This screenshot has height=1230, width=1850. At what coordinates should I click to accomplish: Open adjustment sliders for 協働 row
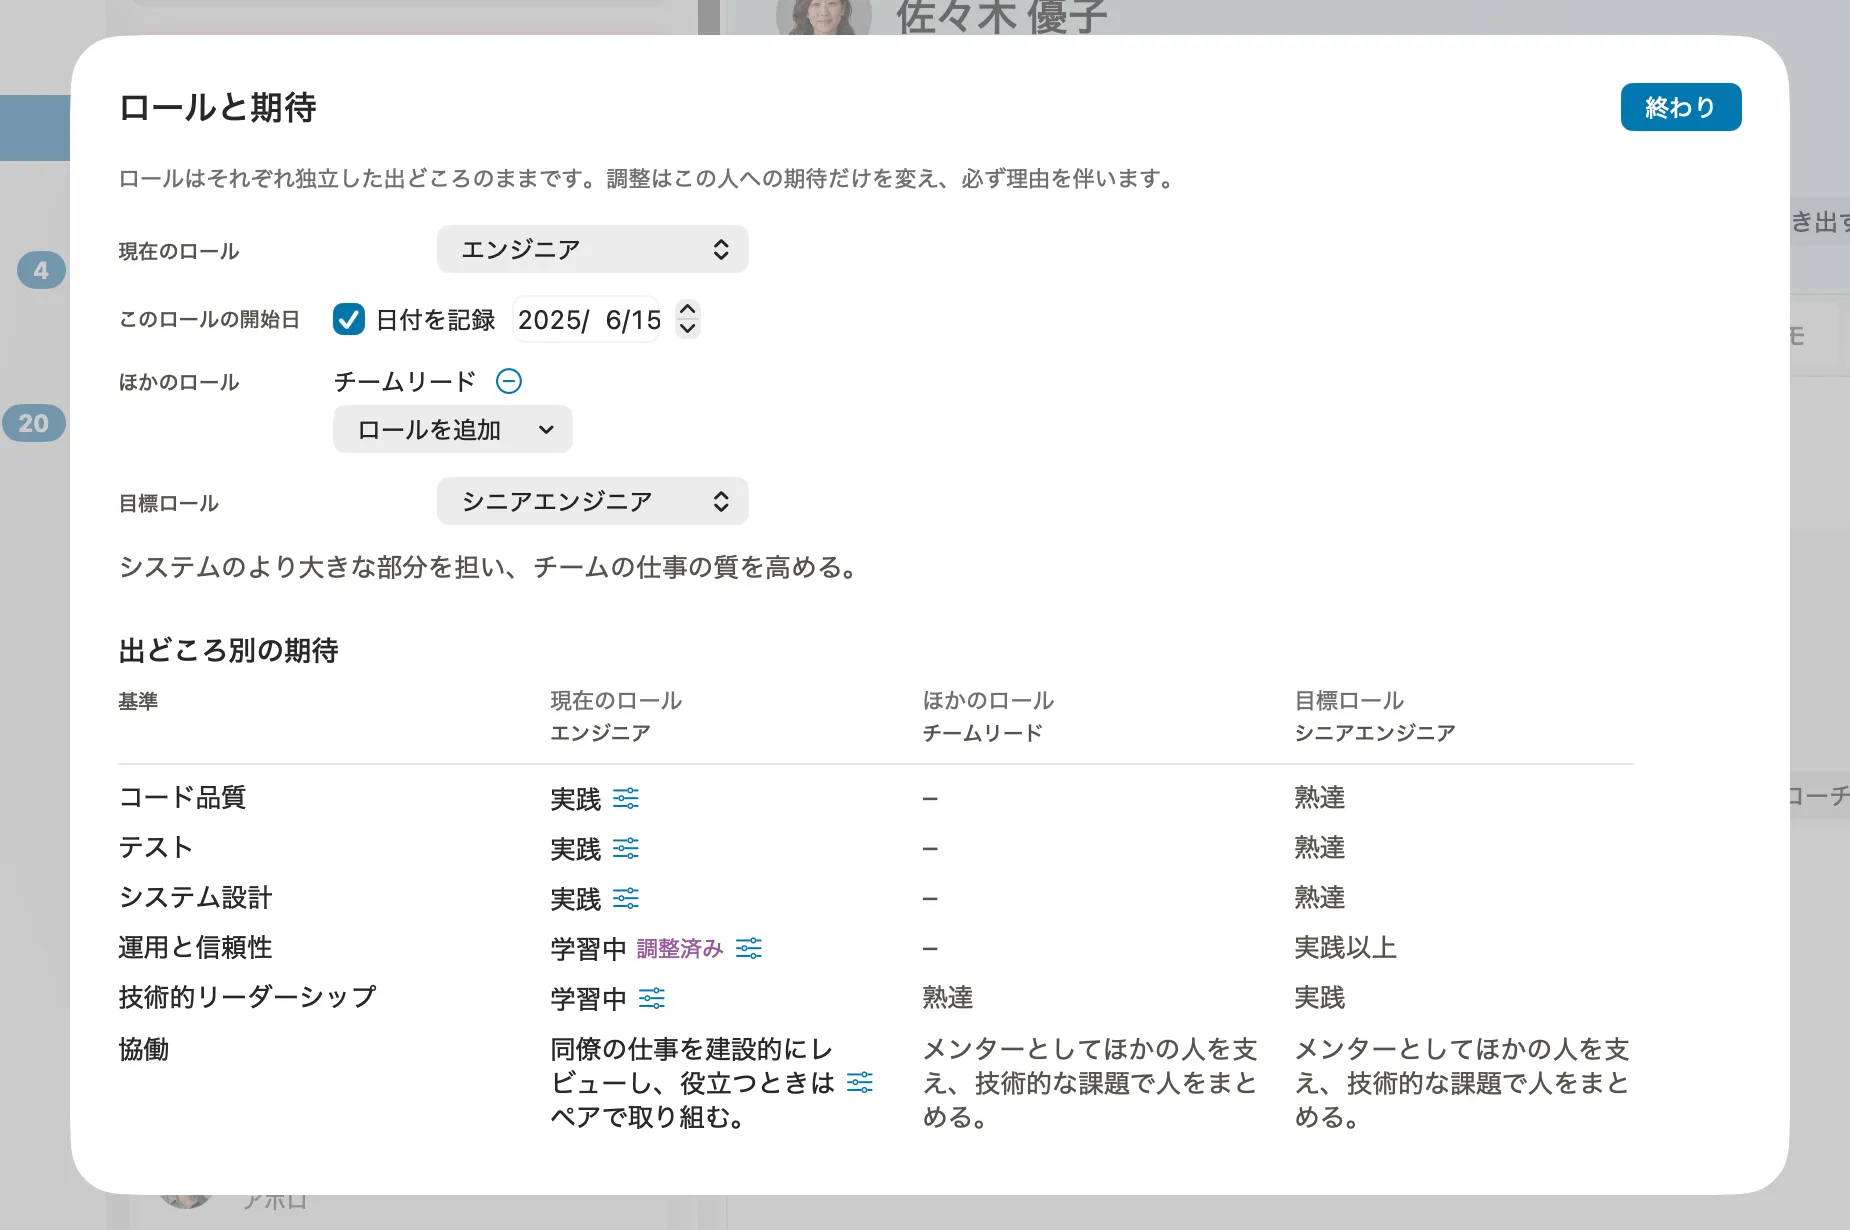click(x=860, y=1082)
